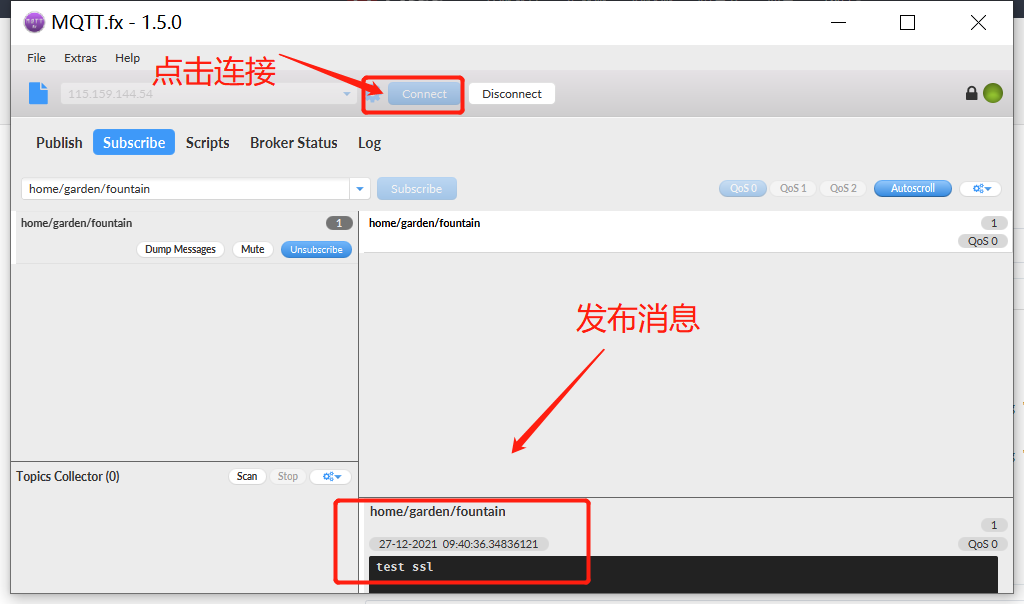Screen dimensions: 1024x604
Task: Toggle QoS 2 option in subscribe bar
Action: coord(843,189)
